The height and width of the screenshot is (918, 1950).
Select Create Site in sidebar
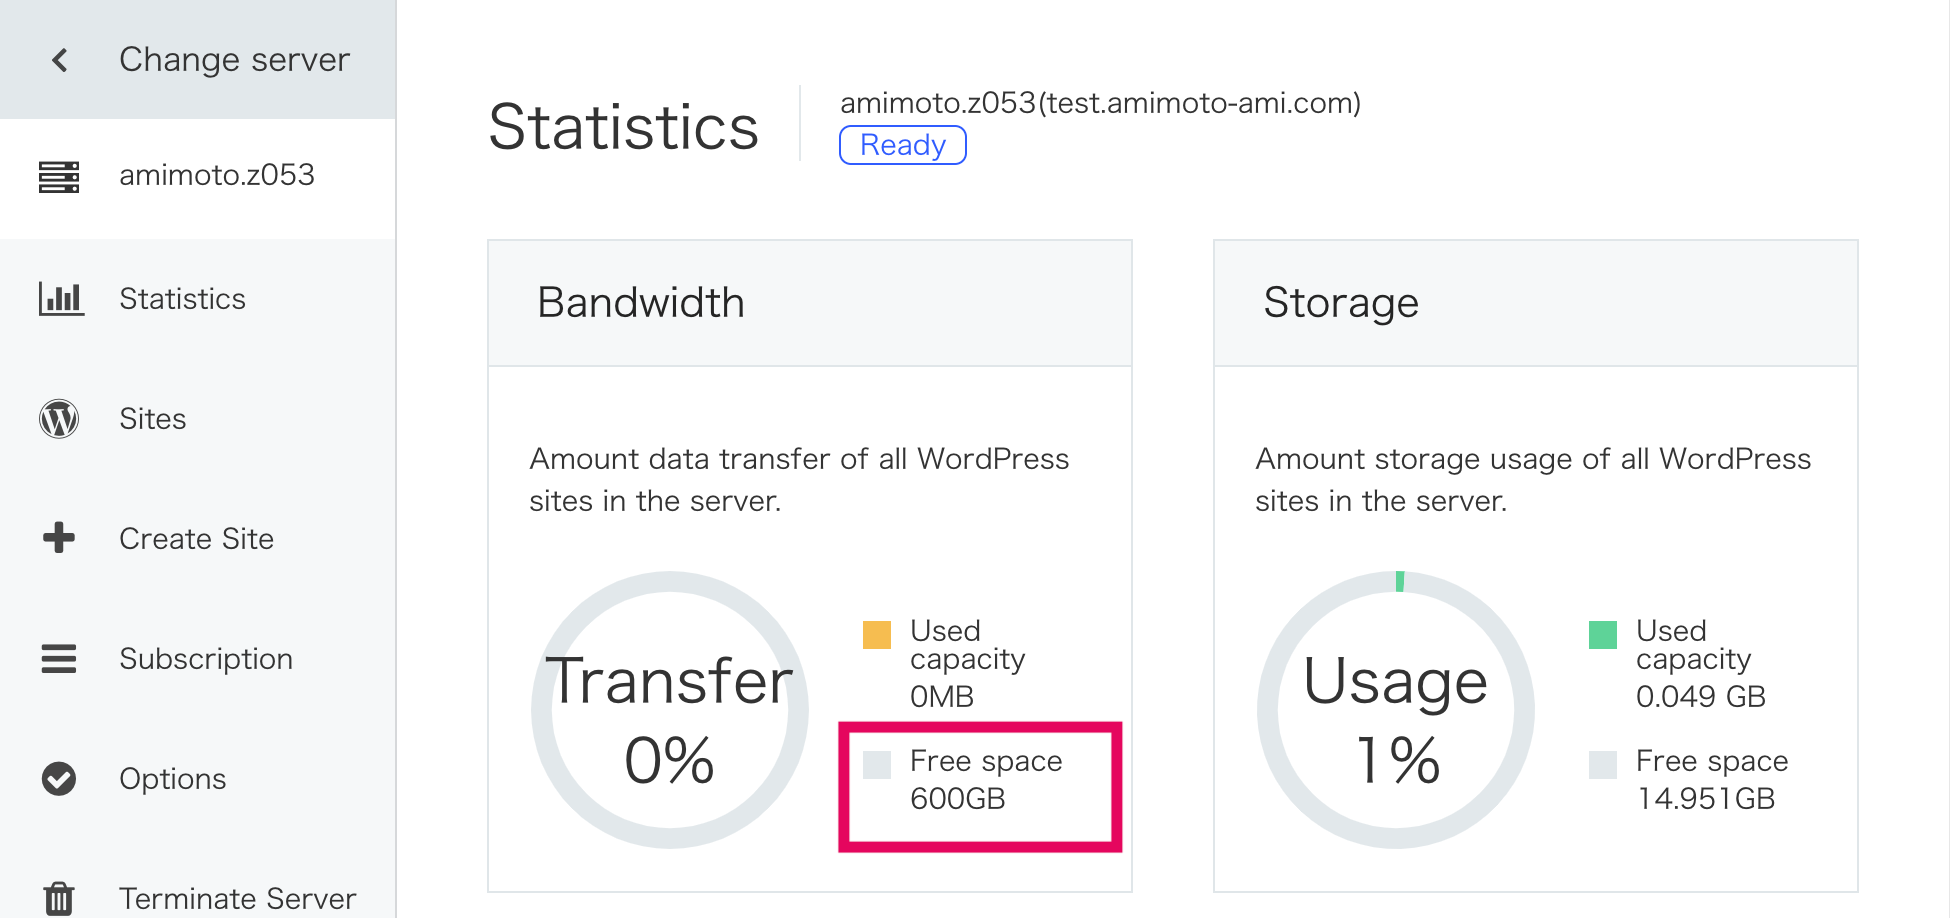198,539
